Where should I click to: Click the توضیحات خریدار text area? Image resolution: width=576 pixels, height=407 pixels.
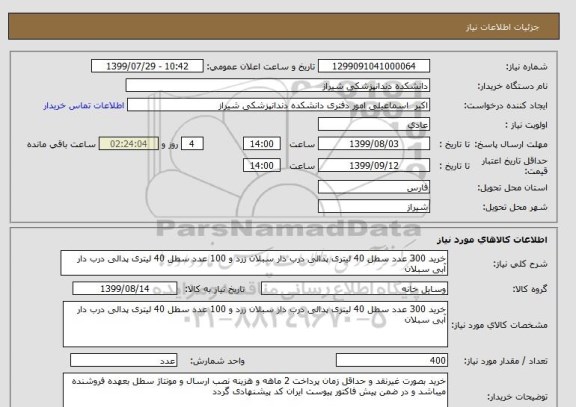point(255,390)
